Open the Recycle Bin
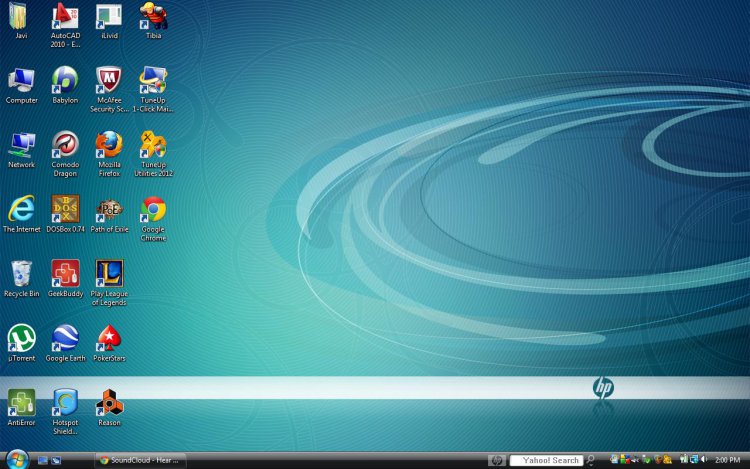The width and height of the screenshot is (750, 469). pos(21,279)
